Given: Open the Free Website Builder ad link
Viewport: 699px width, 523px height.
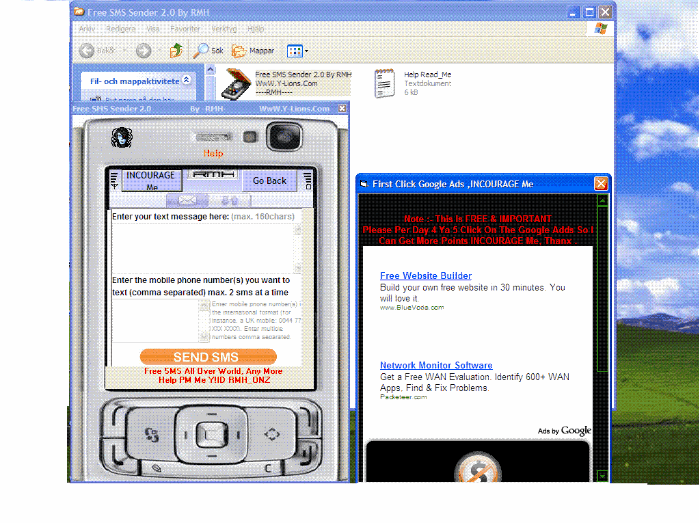Looking at the screenshot, I should click(x=426, y=276).
